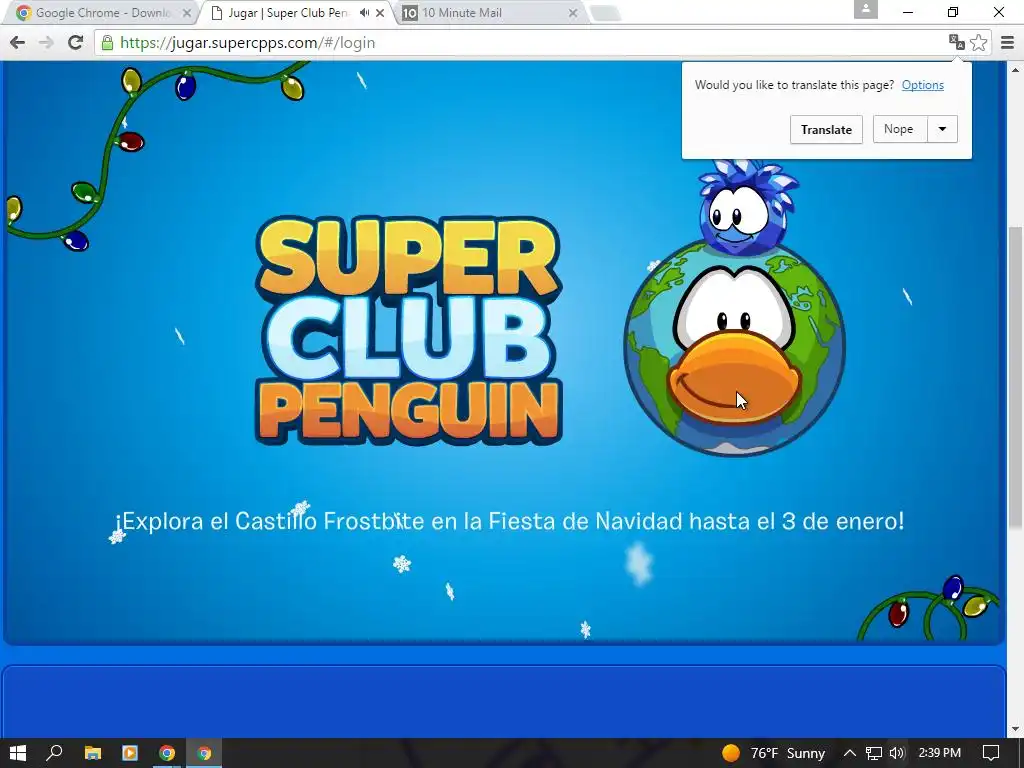Image resolution: width=1024 pixels, height=768 pixels.
Task: Click the Nope button
Action: [899, 129]
